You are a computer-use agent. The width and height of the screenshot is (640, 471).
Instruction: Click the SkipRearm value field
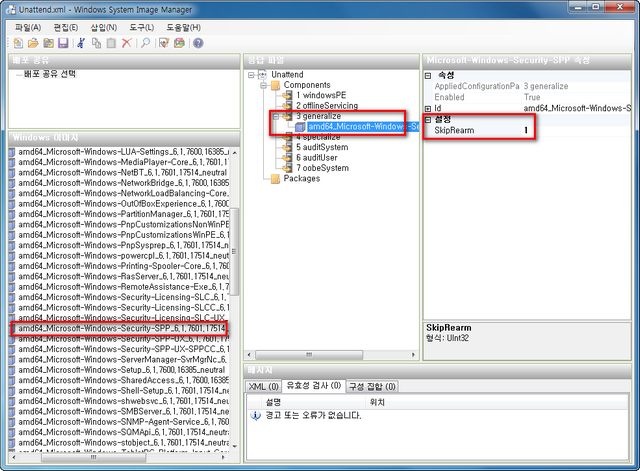tap(577, 131)
